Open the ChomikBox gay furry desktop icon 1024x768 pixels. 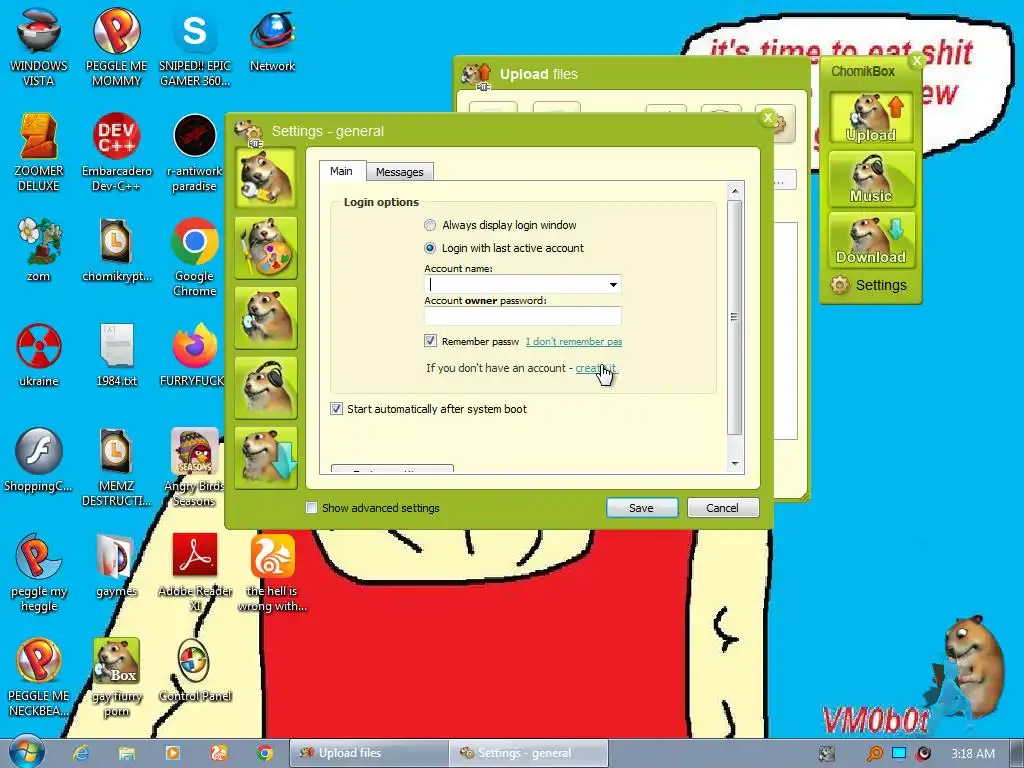(x=116, y=678)
